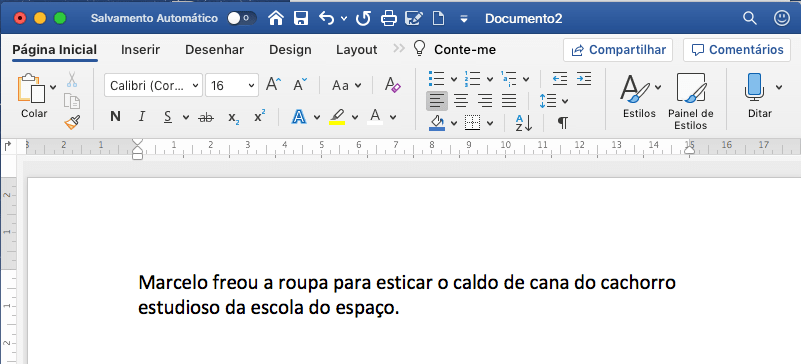Open the Estilos gallery
Viewport: 801px width, 364px height.
coord(635,95)
